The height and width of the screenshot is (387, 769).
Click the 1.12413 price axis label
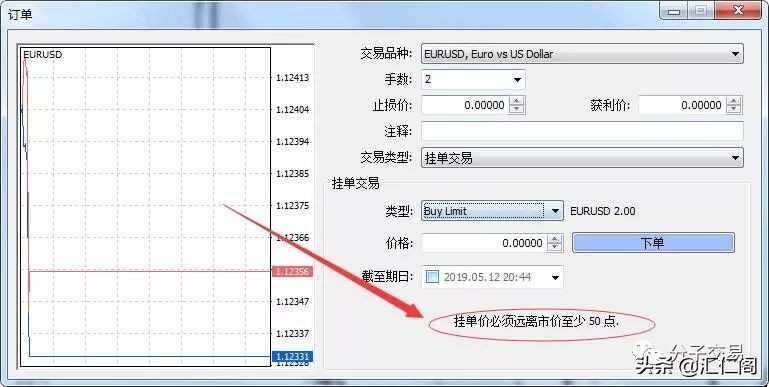pyautogui.click(x=292, y=77)
